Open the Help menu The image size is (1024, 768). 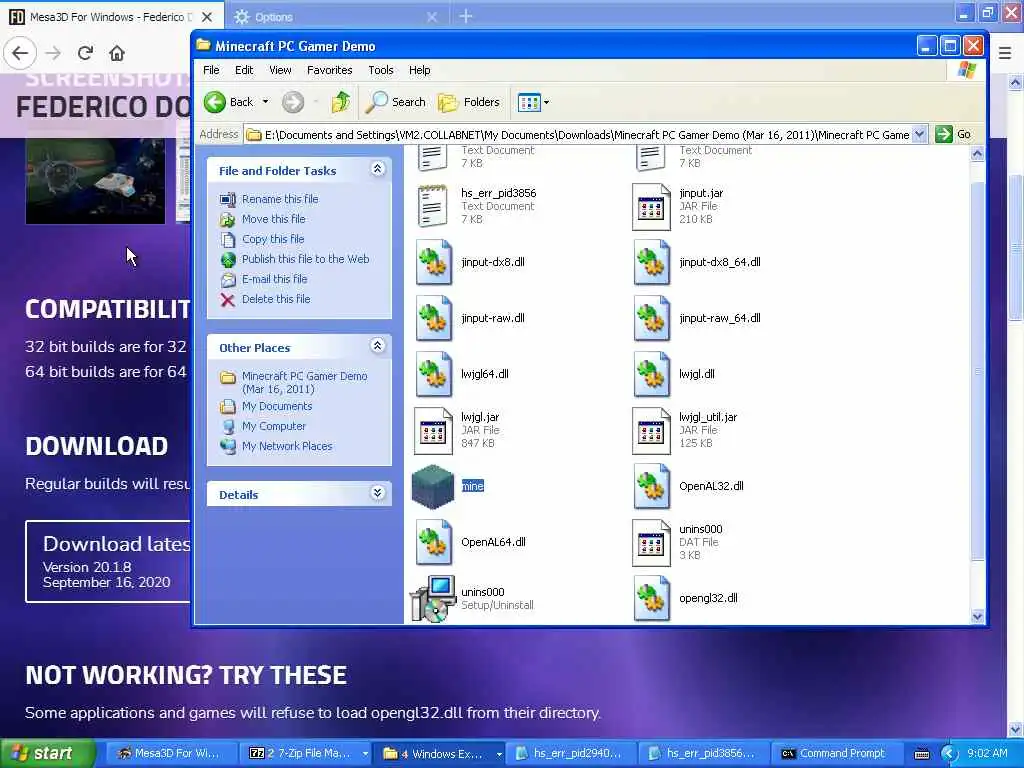pos(419,70)
